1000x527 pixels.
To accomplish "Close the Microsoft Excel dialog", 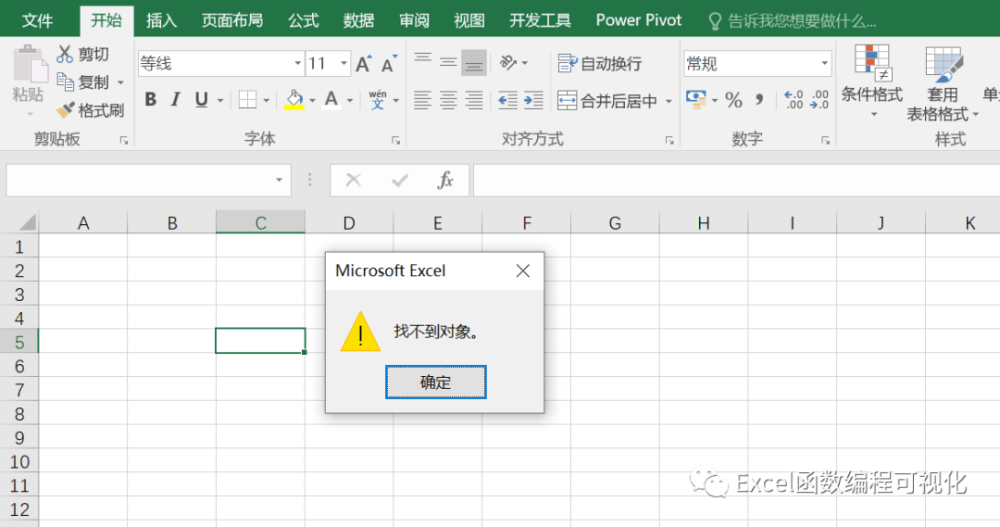I will [523, 271].
